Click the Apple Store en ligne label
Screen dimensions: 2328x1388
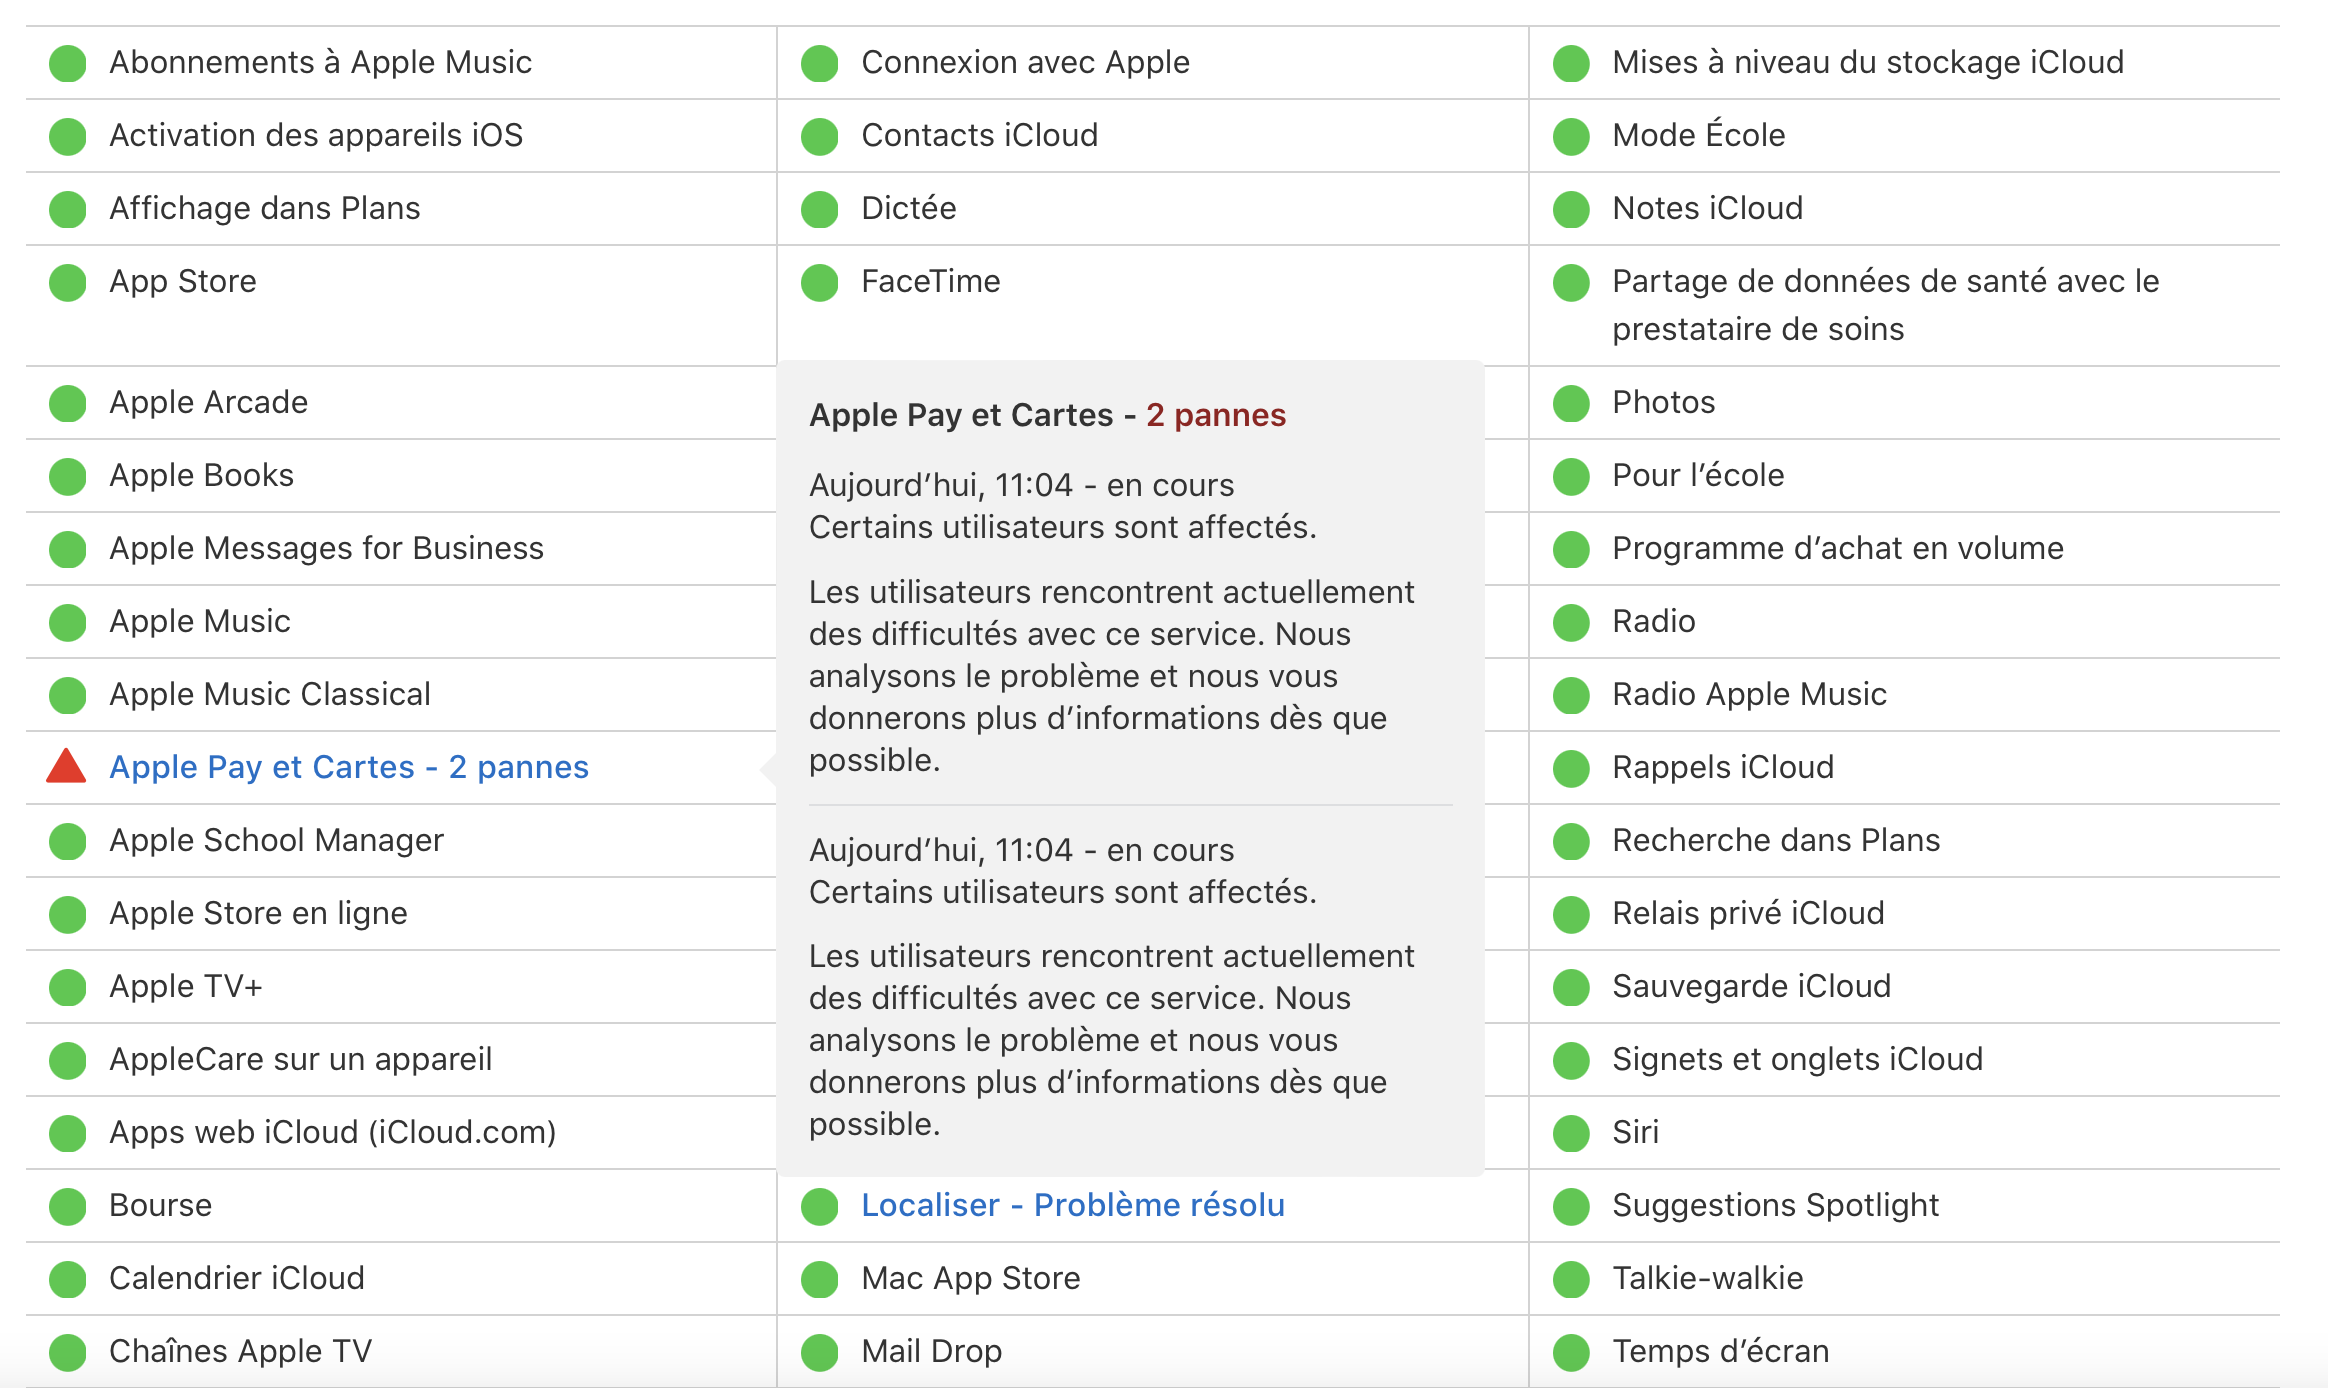point(258,913)
